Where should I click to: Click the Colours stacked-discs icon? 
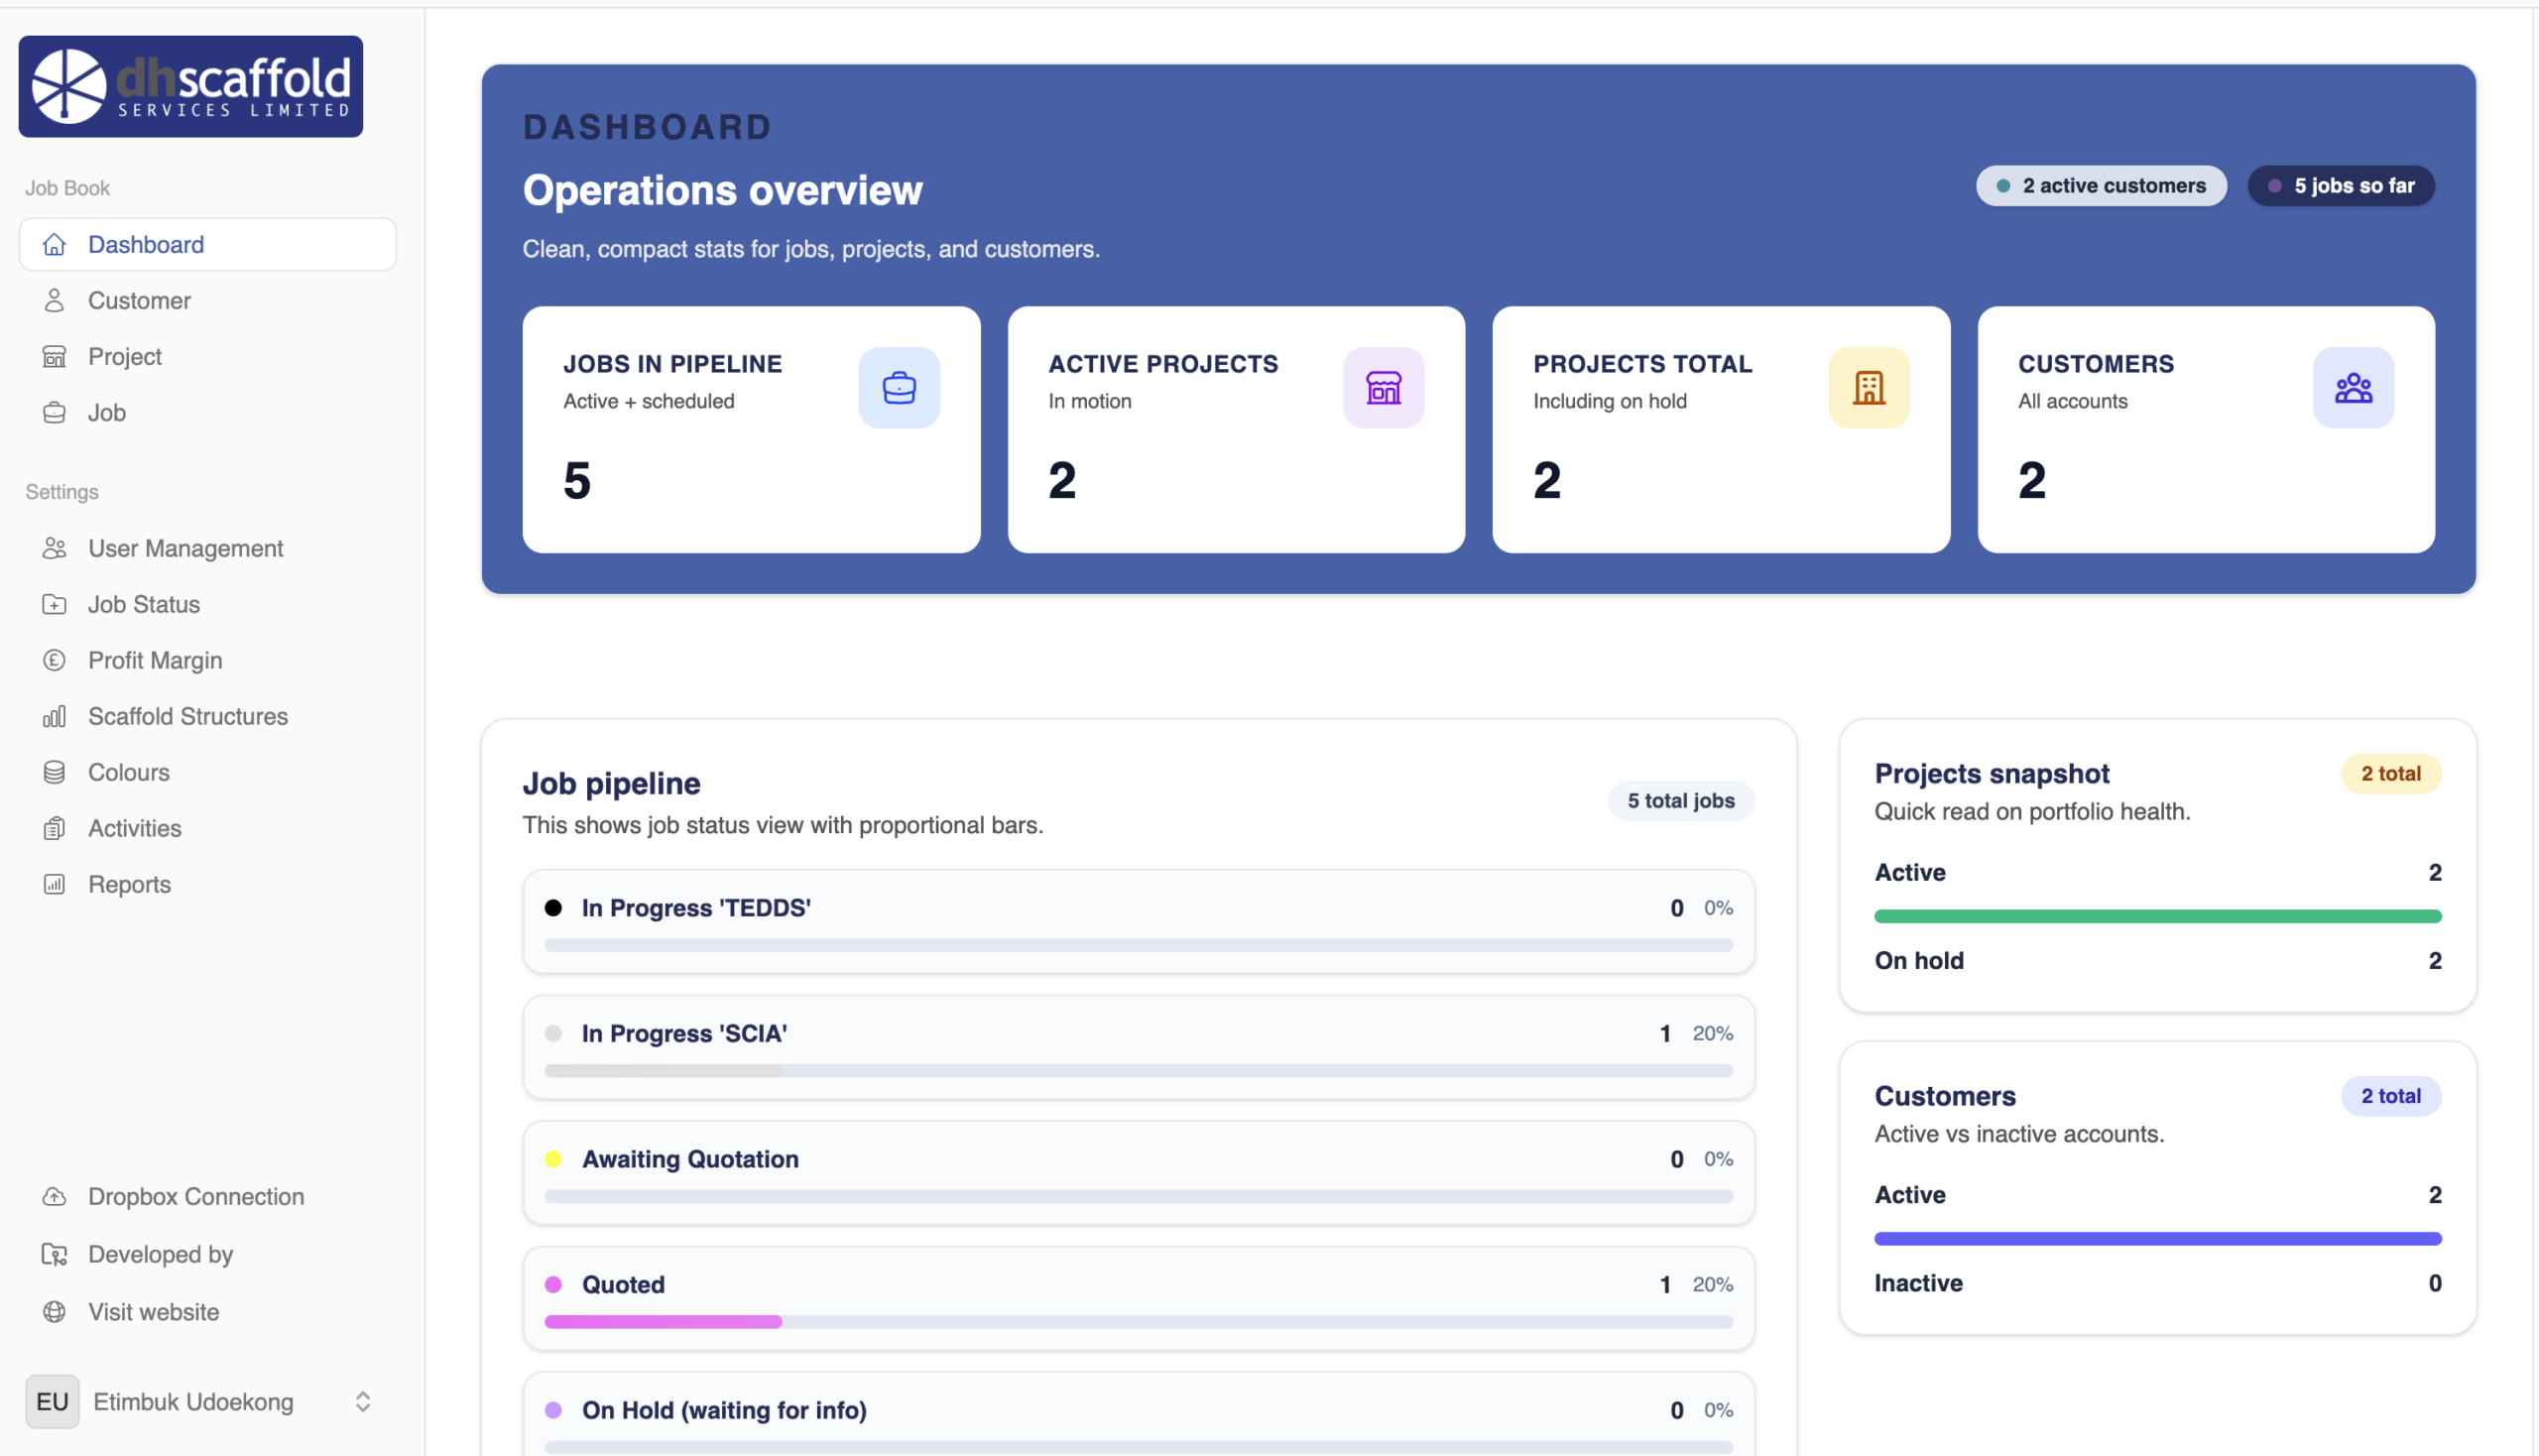[54, 772]
